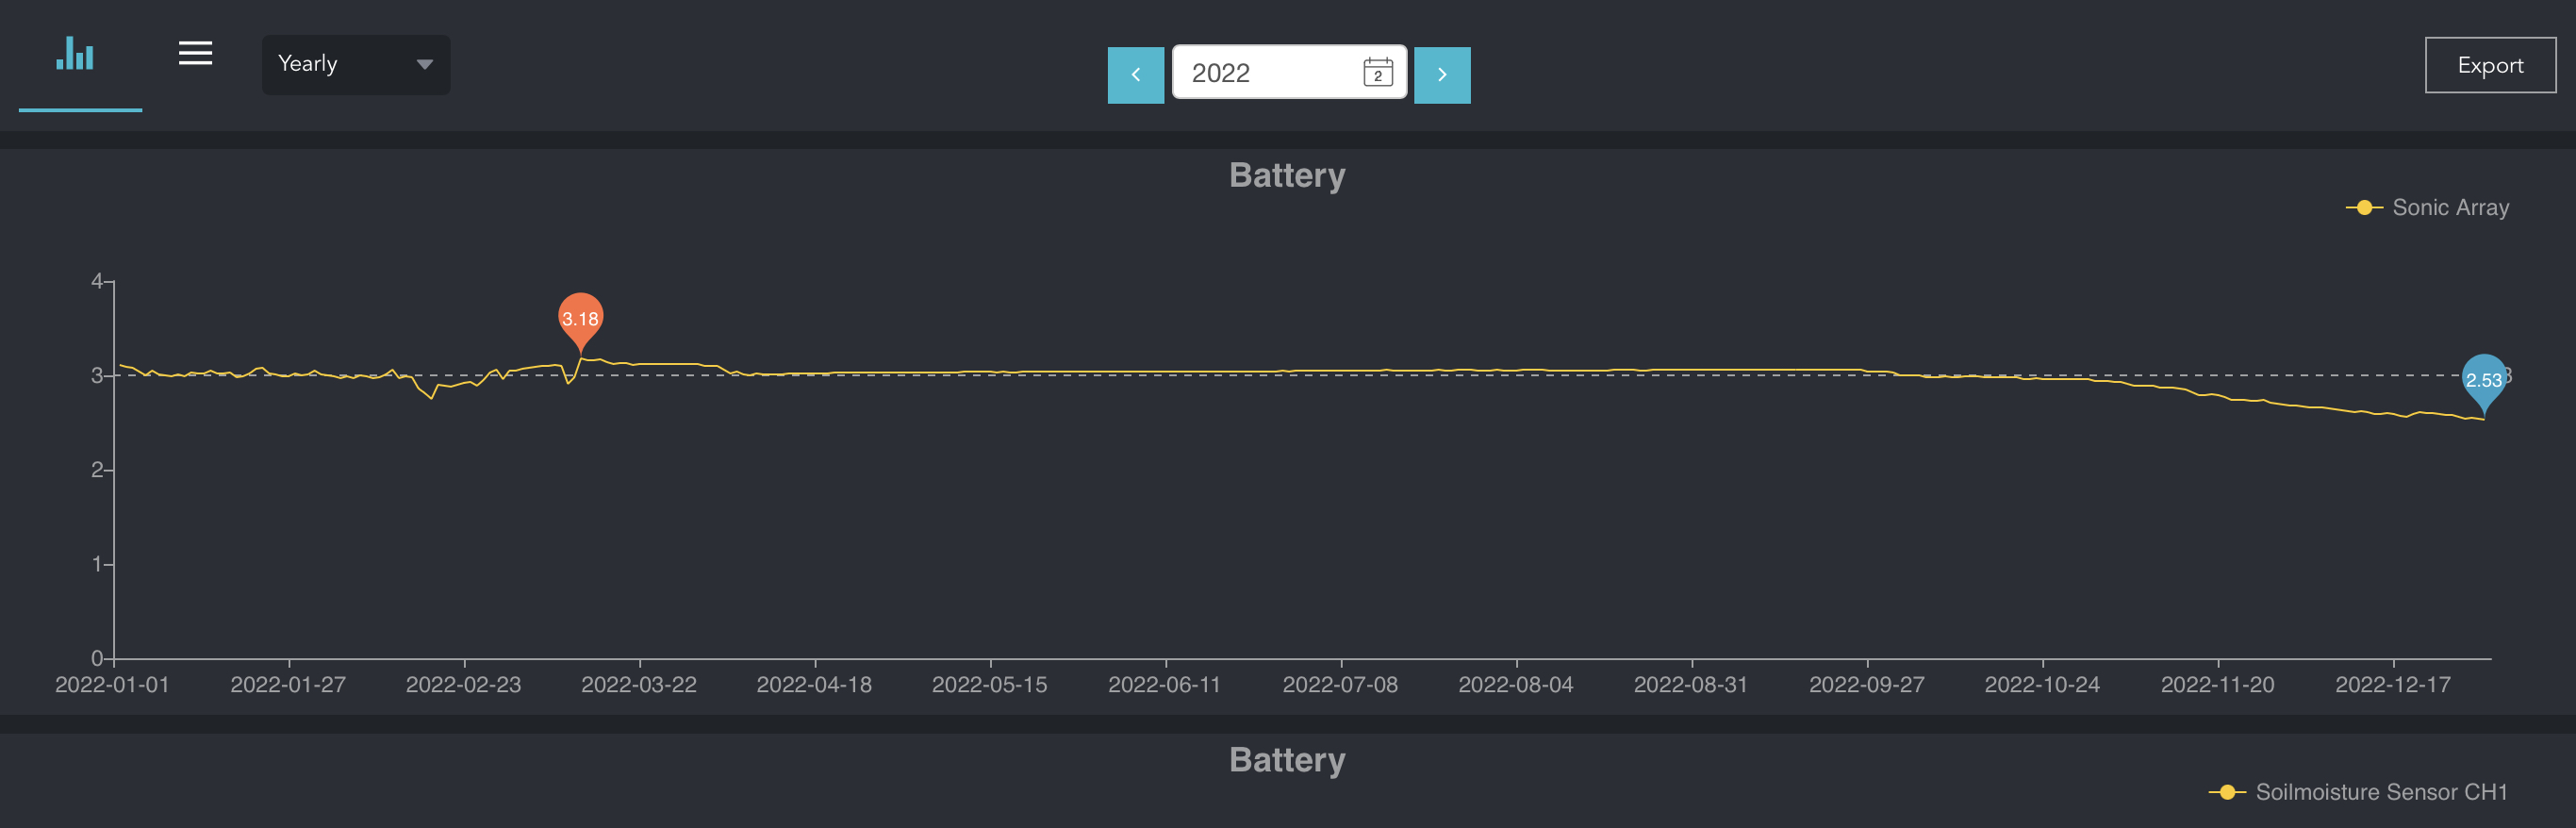The width and height of the screenshot is (2576, 828).
Task: Click the yellow Sonic Array legend marker
Action: coord(2364,208)
